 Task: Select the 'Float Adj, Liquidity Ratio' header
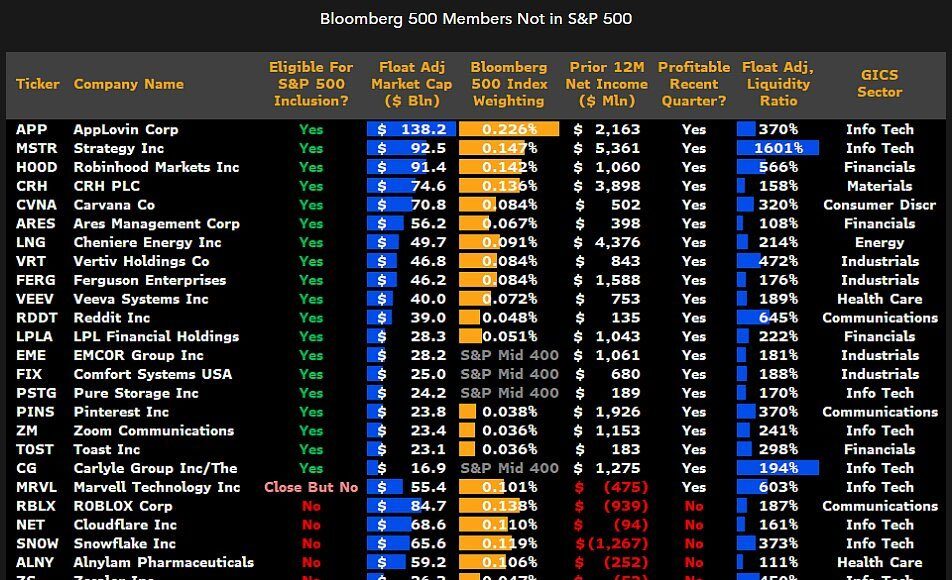coord(778,84)
